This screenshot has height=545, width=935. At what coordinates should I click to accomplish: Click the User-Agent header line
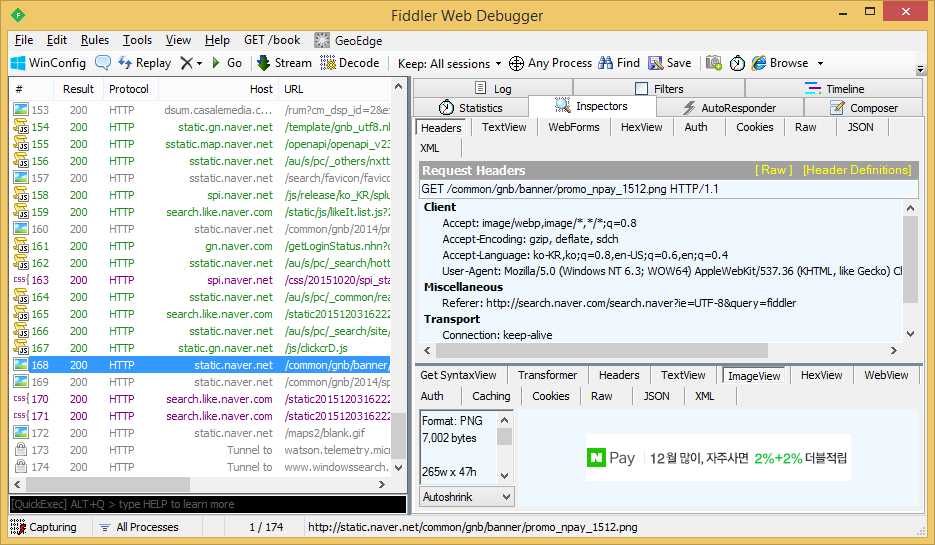(671, 271)
